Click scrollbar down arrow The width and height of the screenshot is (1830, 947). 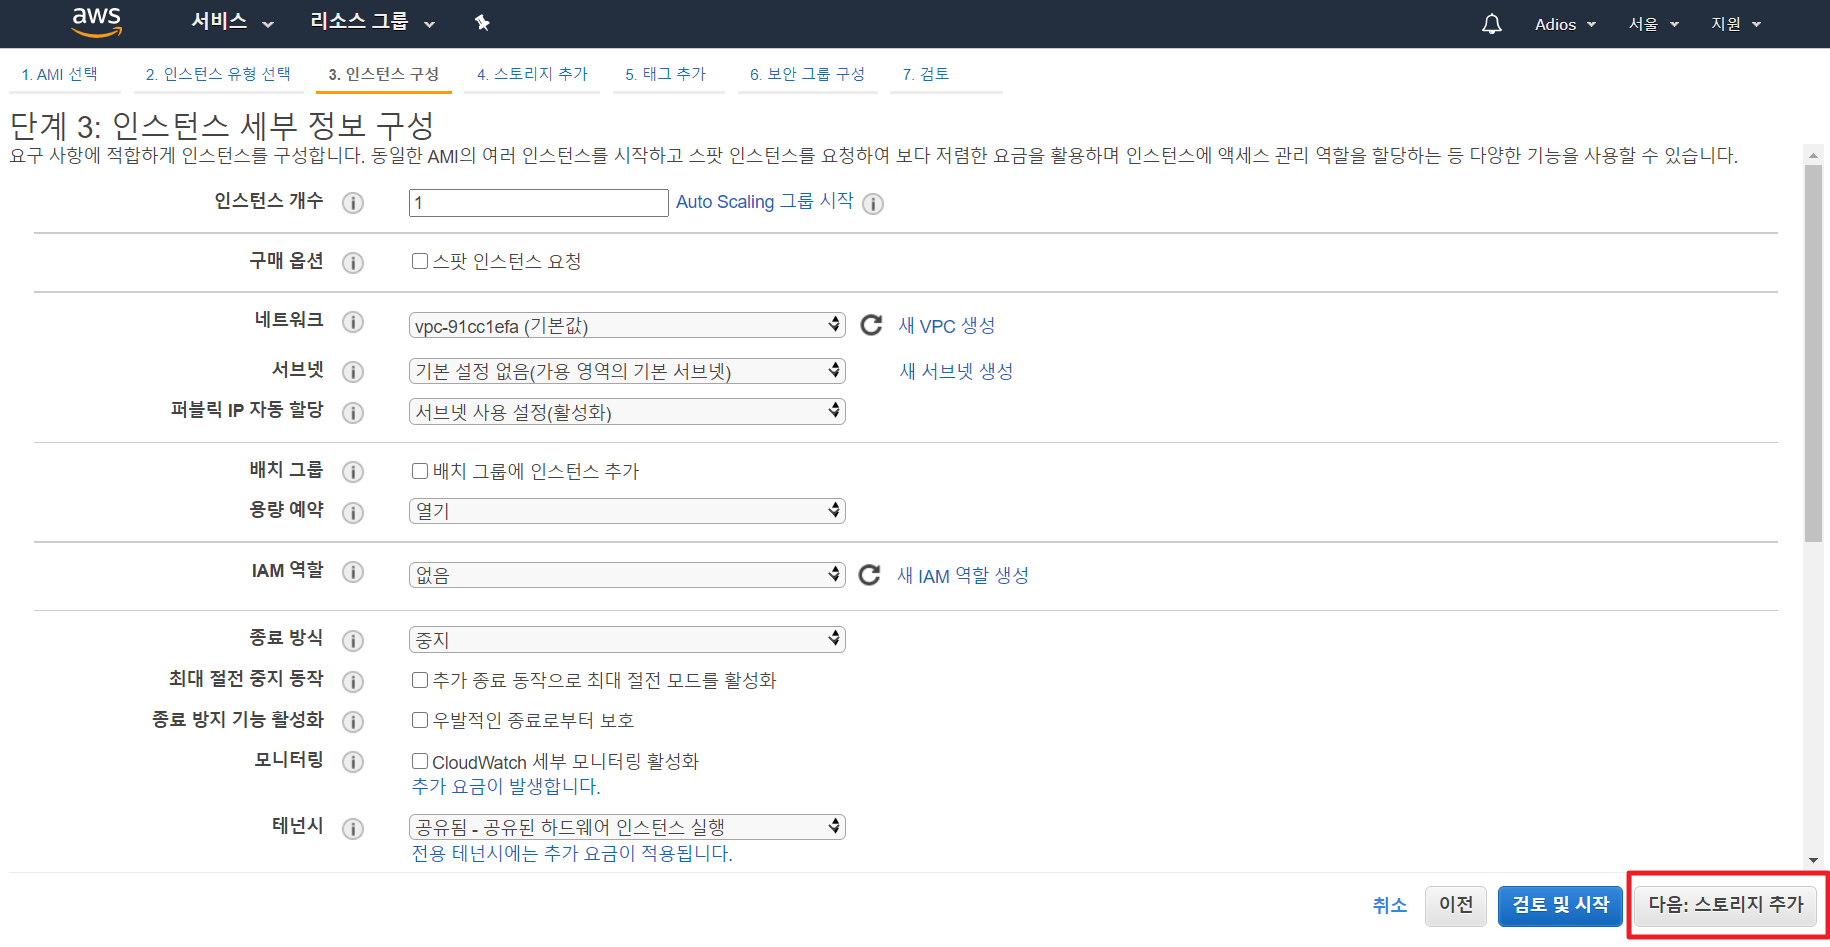[1813, 860]
